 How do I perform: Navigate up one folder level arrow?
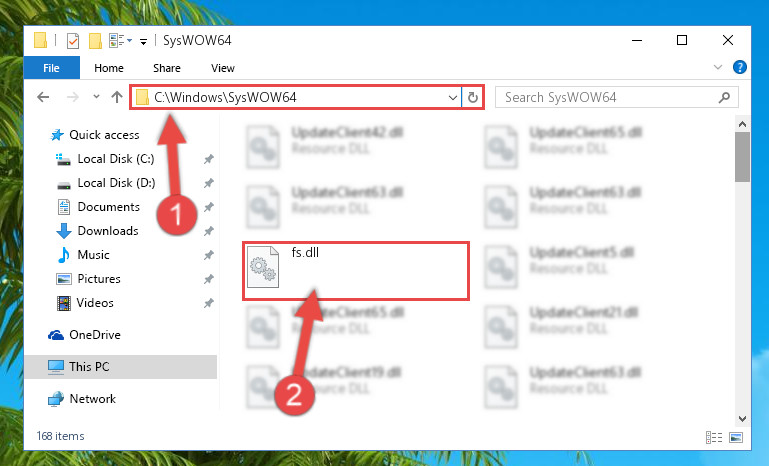(x=117, y=97)
